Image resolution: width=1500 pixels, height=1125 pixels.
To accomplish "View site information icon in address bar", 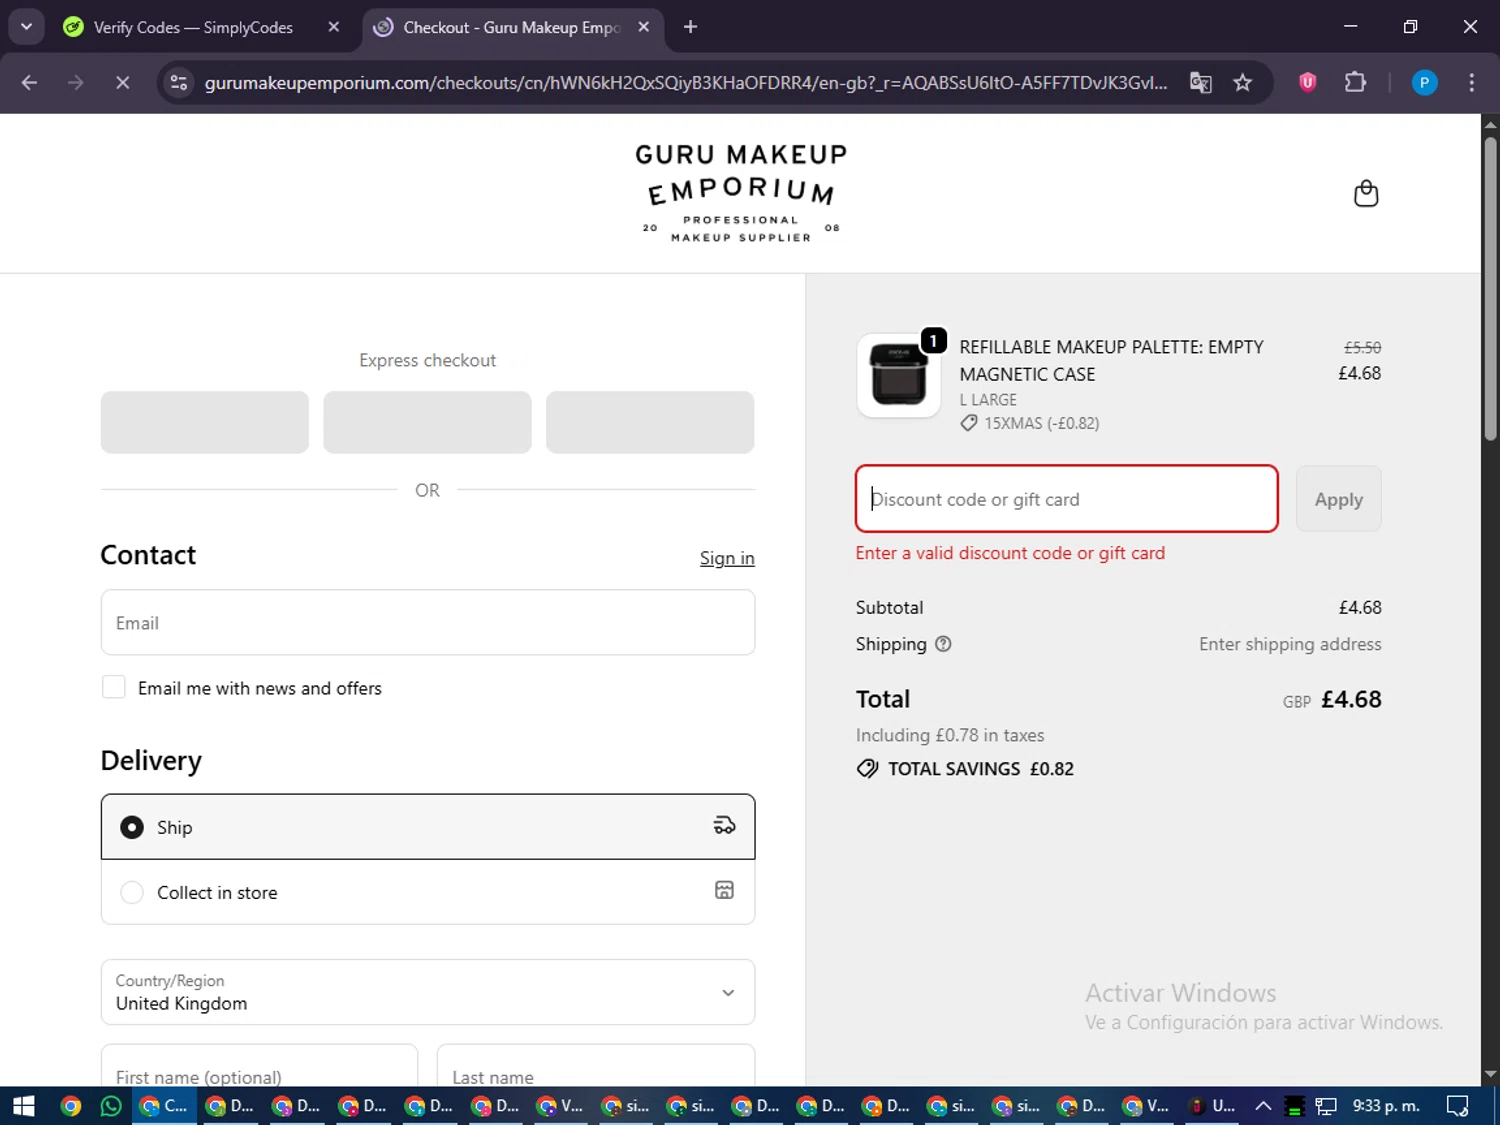I will 179,83.
